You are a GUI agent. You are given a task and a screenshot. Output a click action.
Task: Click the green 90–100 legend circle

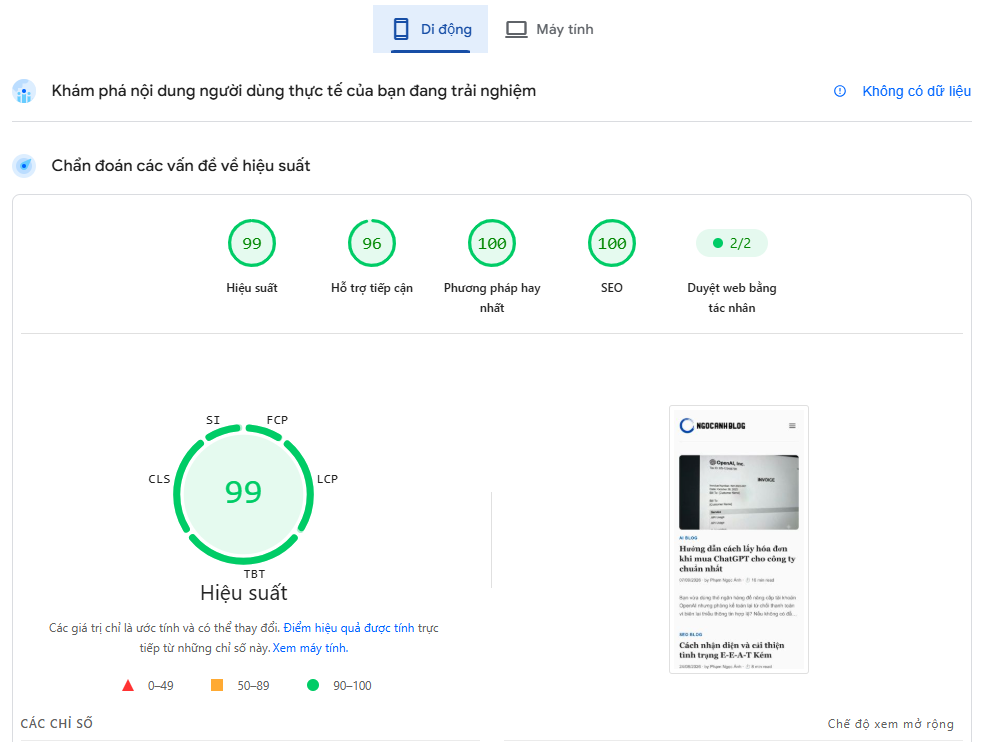click(313, 685)
